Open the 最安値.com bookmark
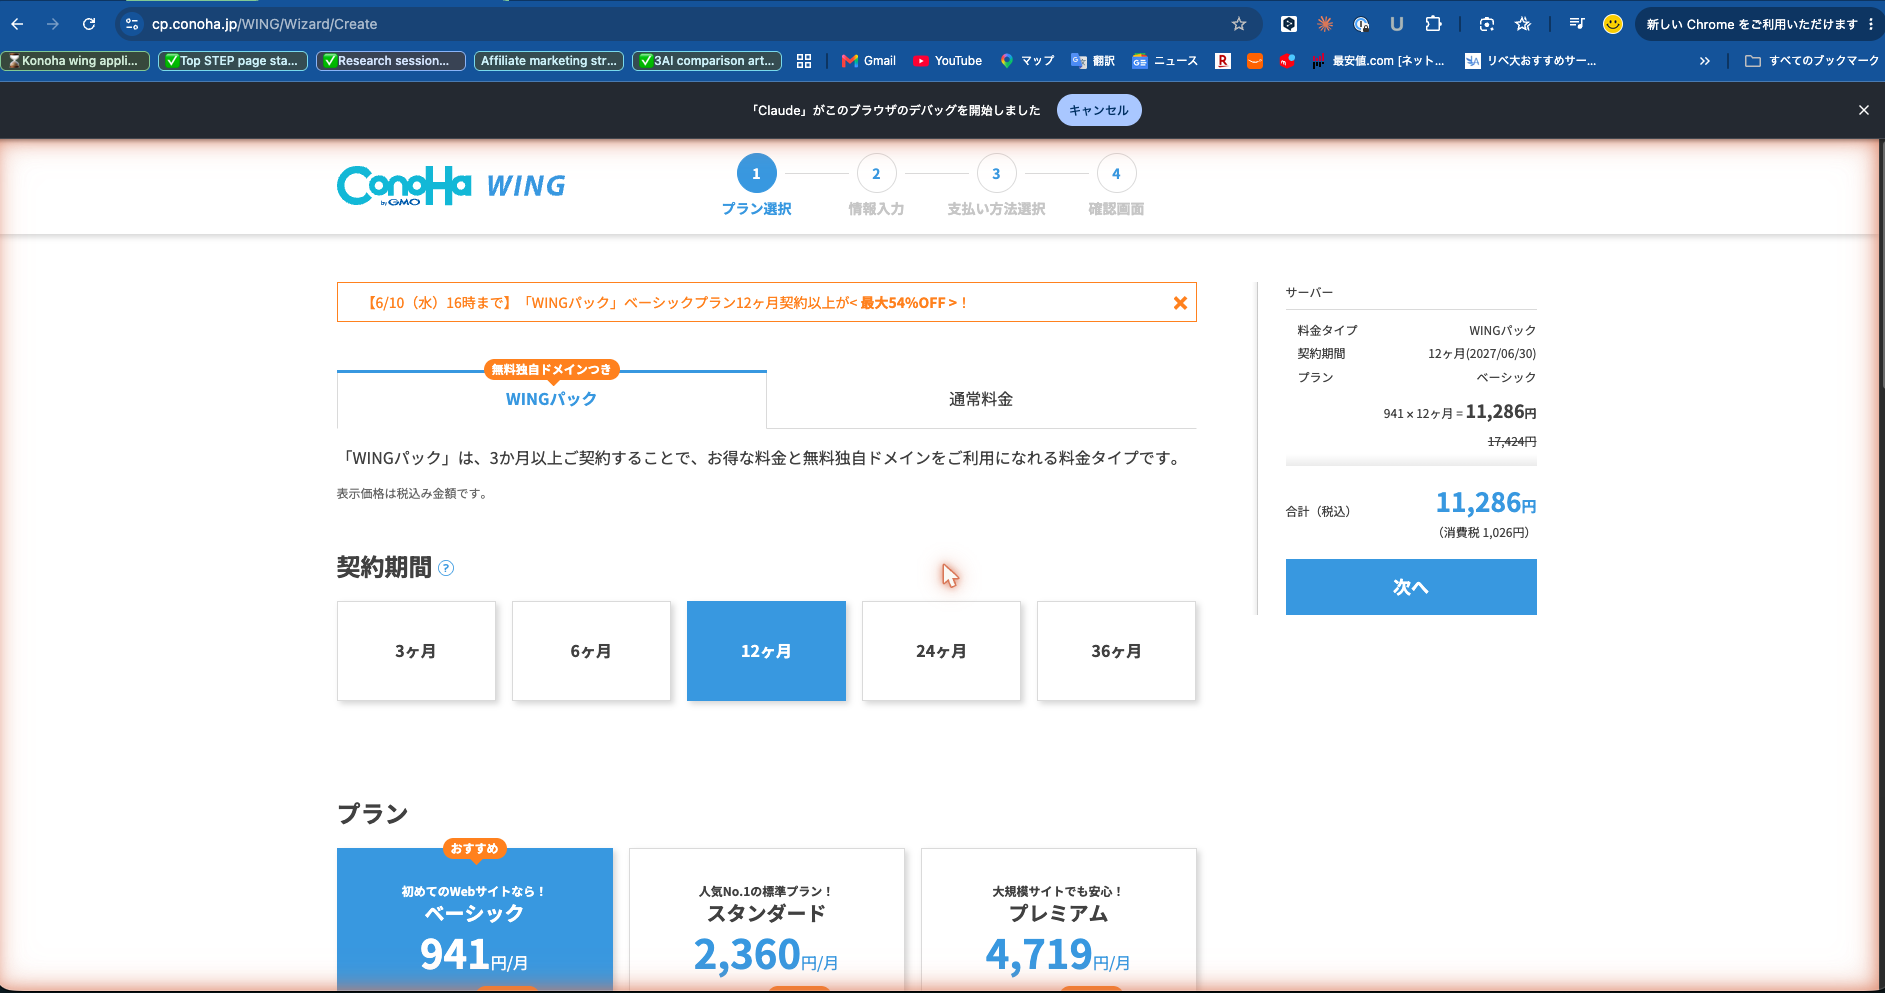The image size is (1885, 993). [x=1378, y=61]
